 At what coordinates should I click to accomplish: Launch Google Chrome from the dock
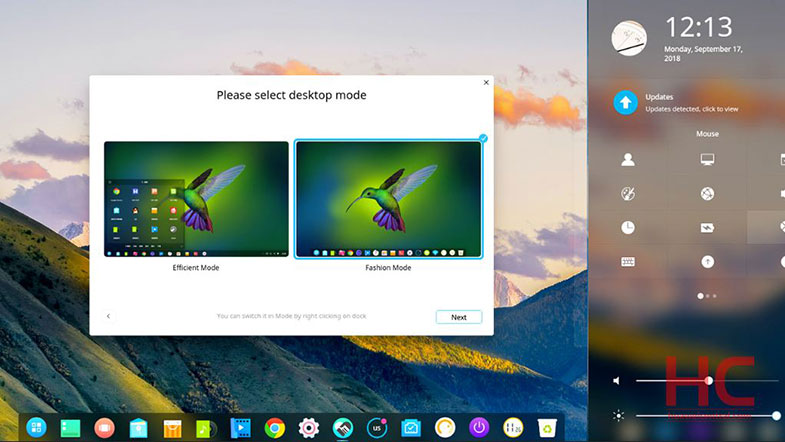[x=274, y=428]
